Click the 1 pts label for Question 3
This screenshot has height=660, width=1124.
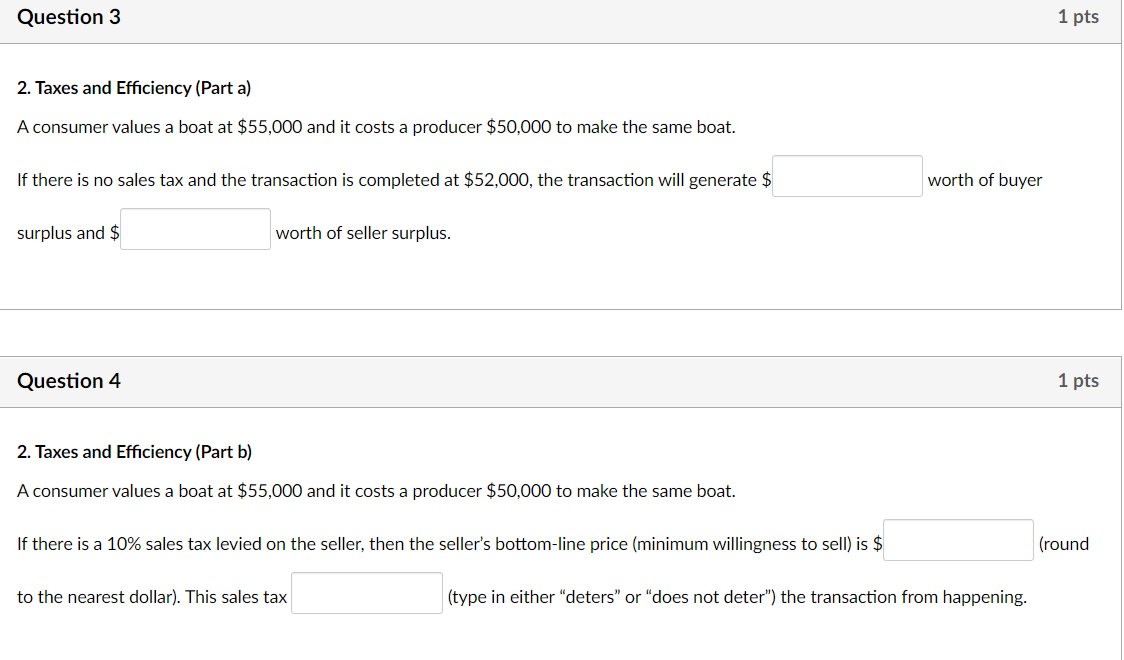[x=1078, y=17]
